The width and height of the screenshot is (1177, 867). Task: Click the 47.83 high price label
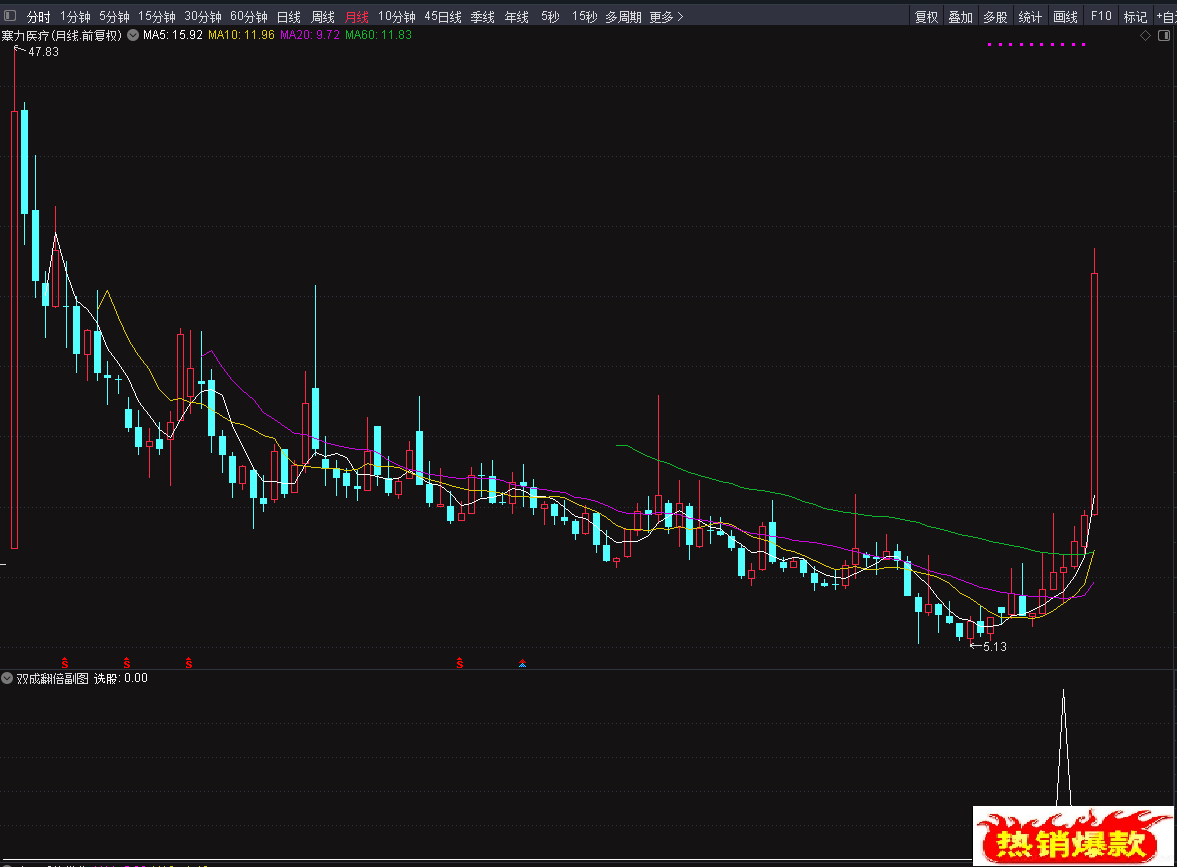tap(44, 52)
